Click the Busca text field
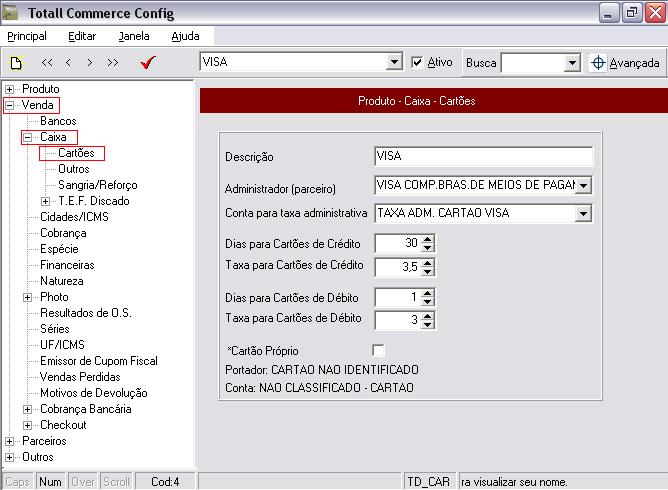The image size is (668, 490). (x=533, y=63)
